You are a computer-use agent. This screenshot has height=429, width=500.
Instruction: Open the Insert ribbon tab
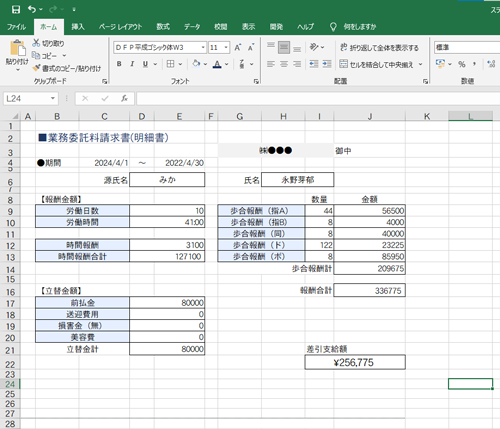tap(78, 27)
